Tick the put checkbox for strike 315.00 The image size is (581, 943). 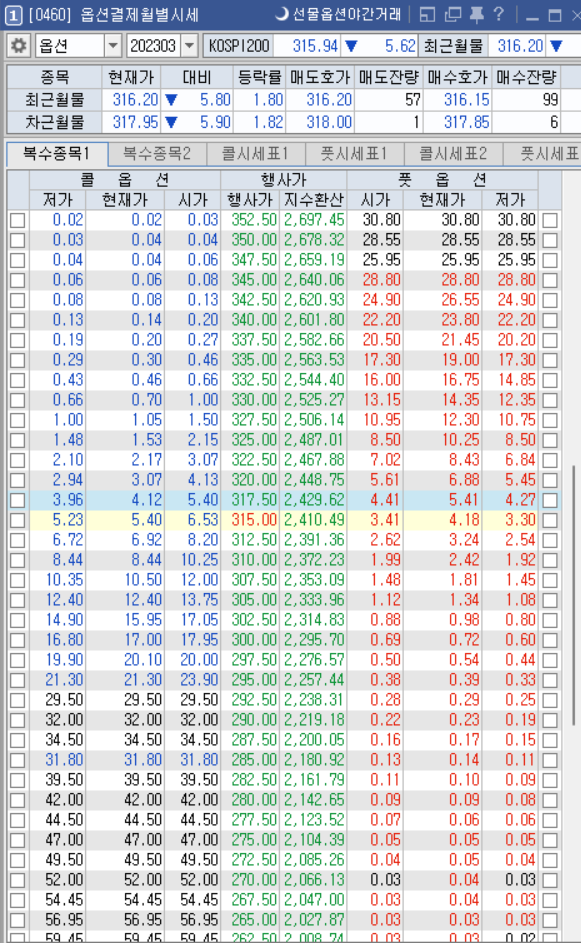coord(550,520)
